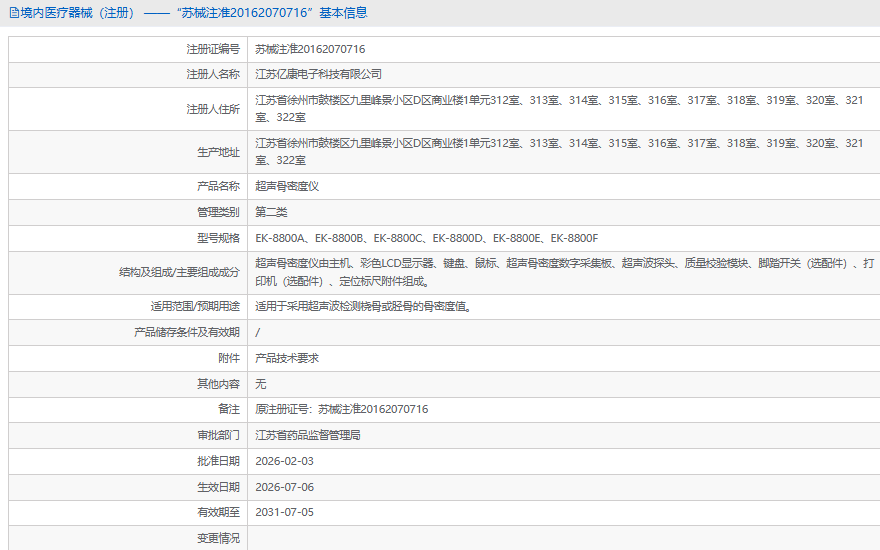Image resolution: width=880 pixels, height=550 pixels.
Task: Click the 其他内容 label
Action: click(218, 384)
